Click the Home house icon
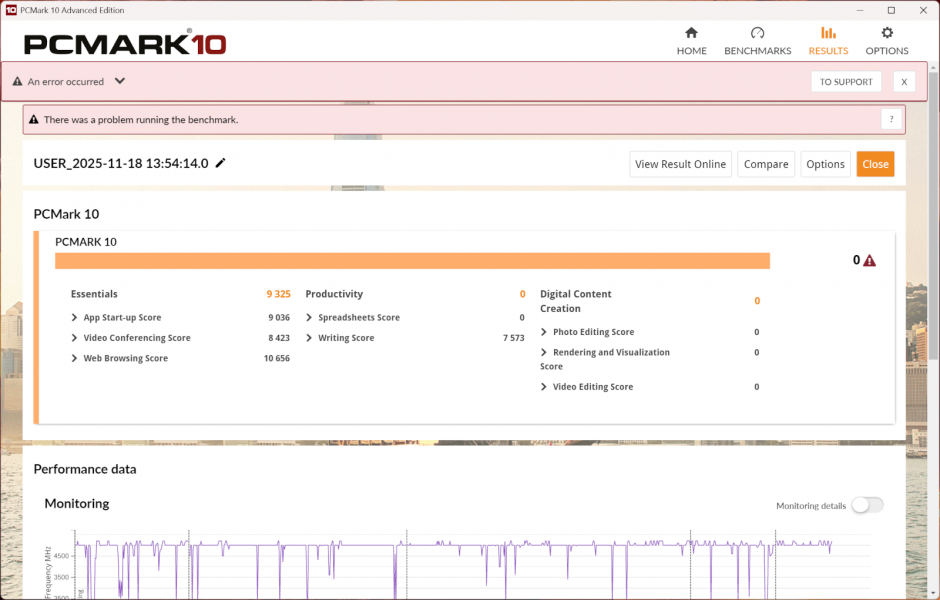Screen dimensions: 940x600 691,33
